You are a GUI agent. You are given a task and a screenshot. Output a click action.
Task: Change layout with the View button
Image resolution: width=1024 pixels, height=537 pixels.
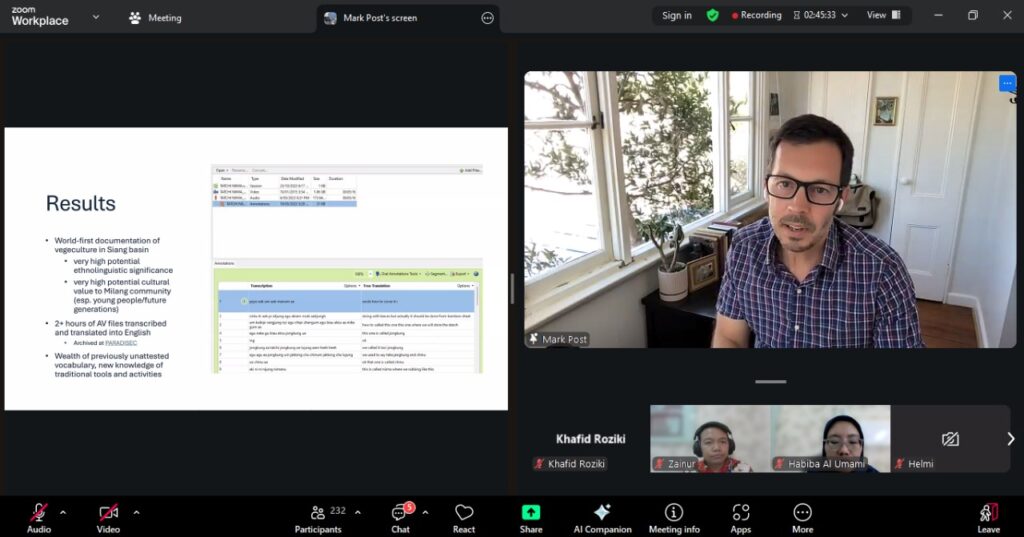(x=883, y=15)
